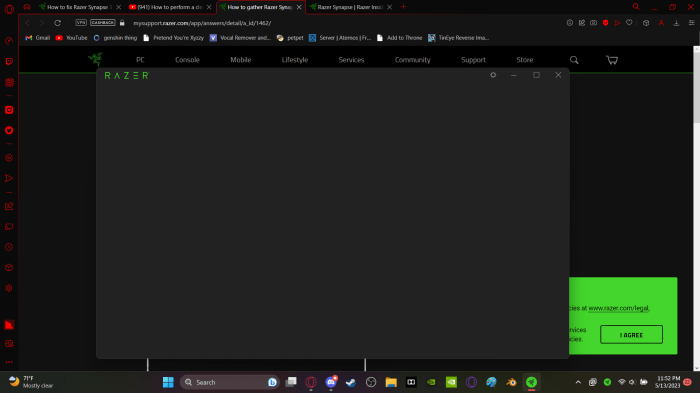Open the search icon on the Razer website
This screenshot has width=700, height=393.
coord(574,60)
